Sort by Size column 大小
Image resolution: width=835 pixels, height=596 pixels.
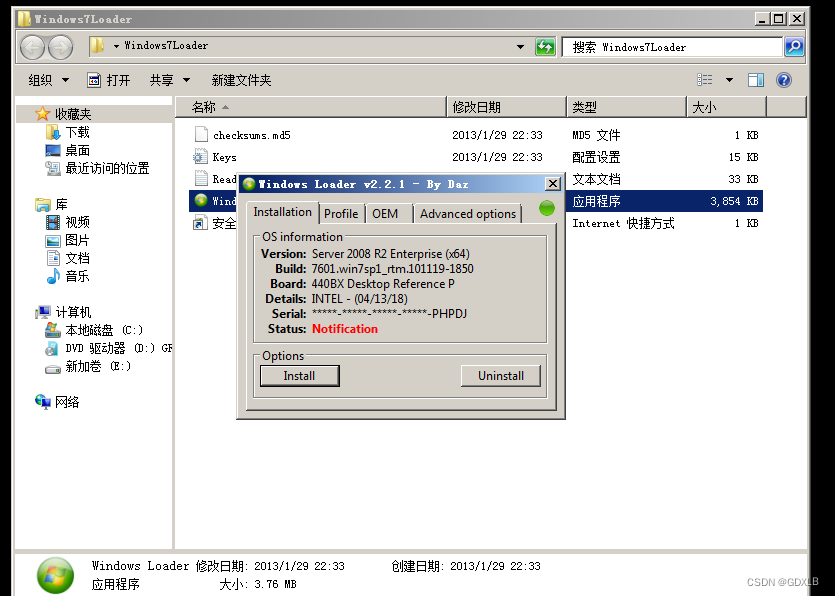(x=727, y=107)
